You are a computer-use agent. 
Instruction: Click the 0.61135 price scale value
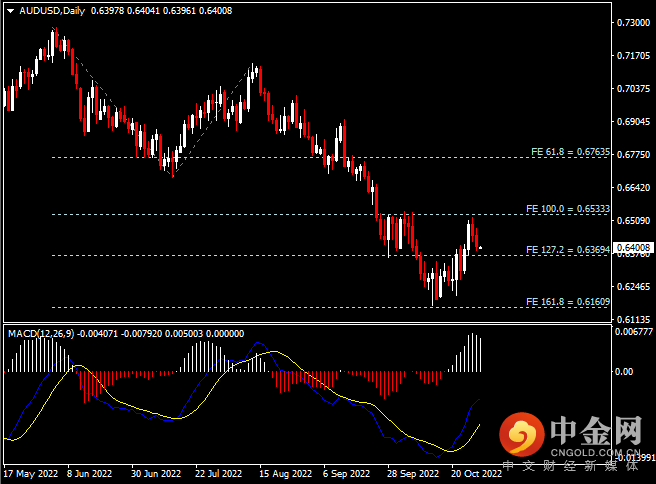[633, 320]
